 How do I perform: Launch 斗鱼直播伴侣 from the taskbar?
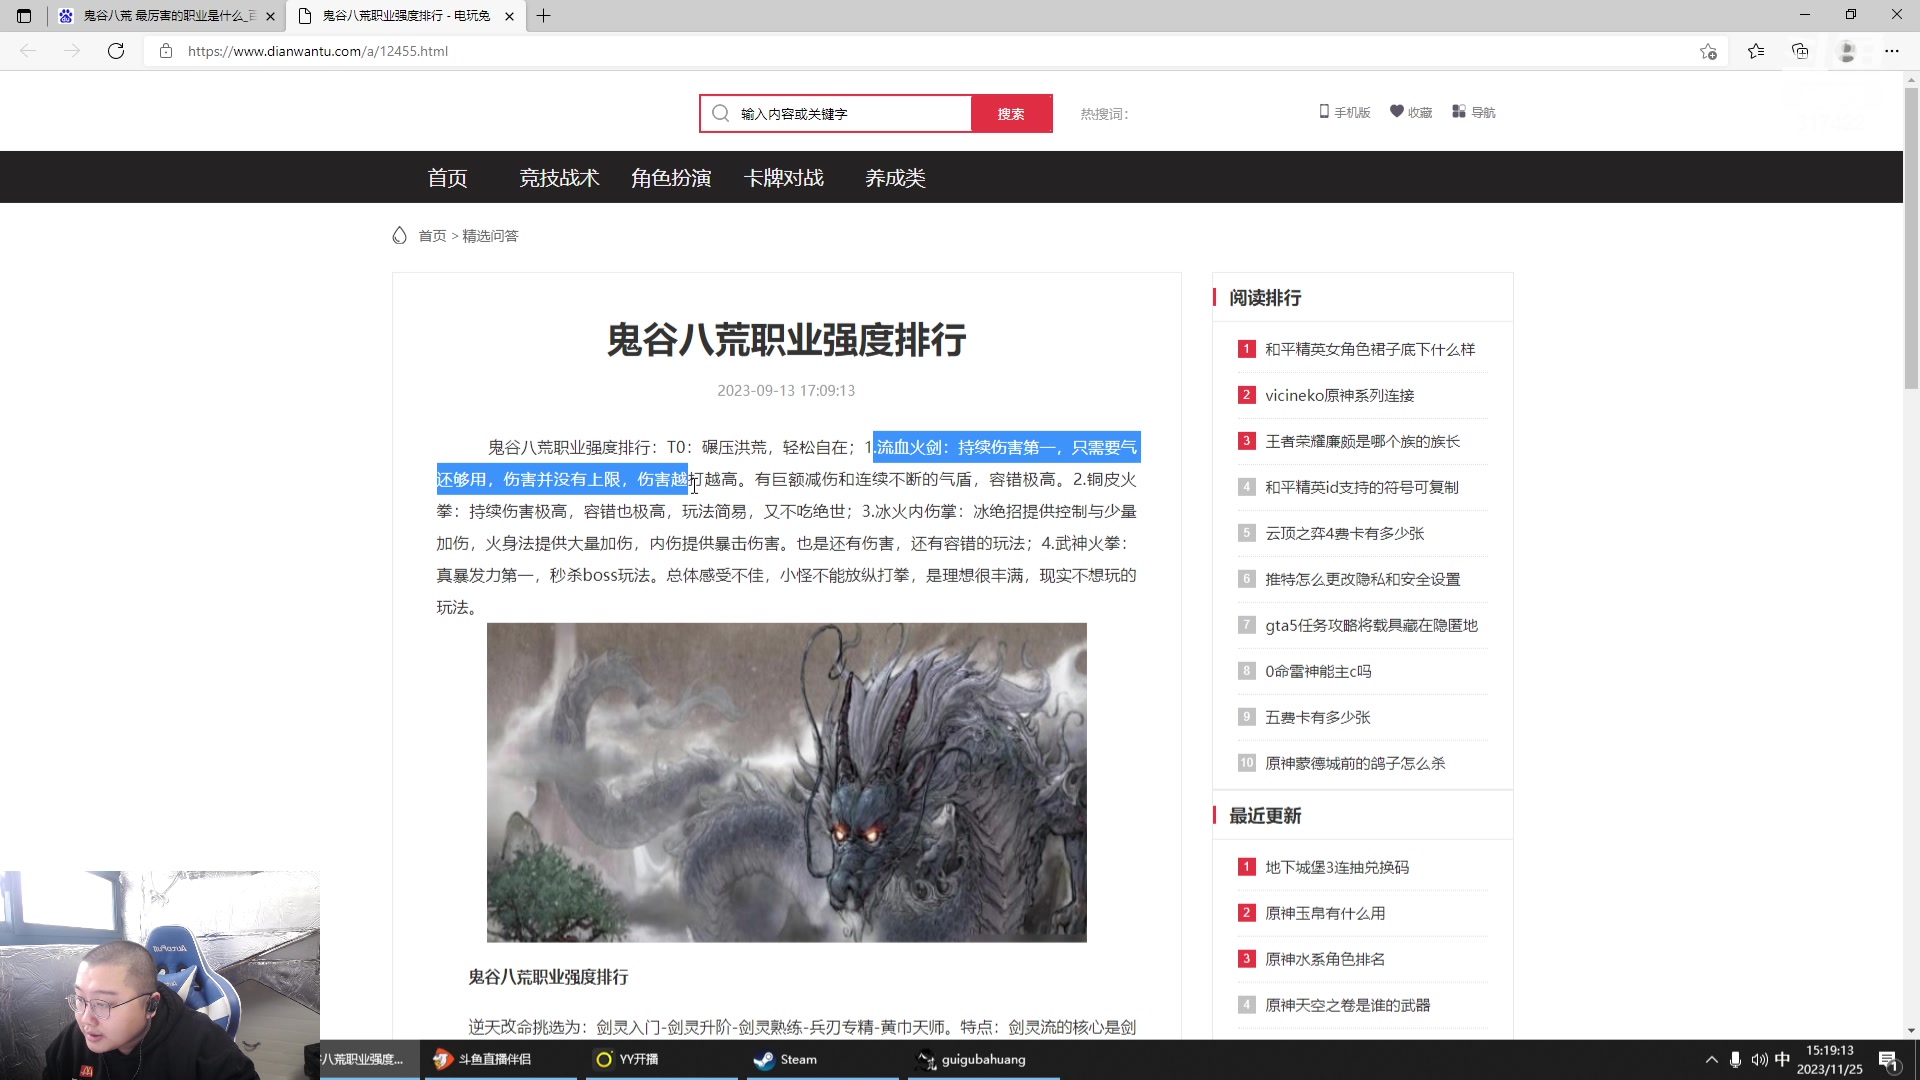[x=490, y=1059]
